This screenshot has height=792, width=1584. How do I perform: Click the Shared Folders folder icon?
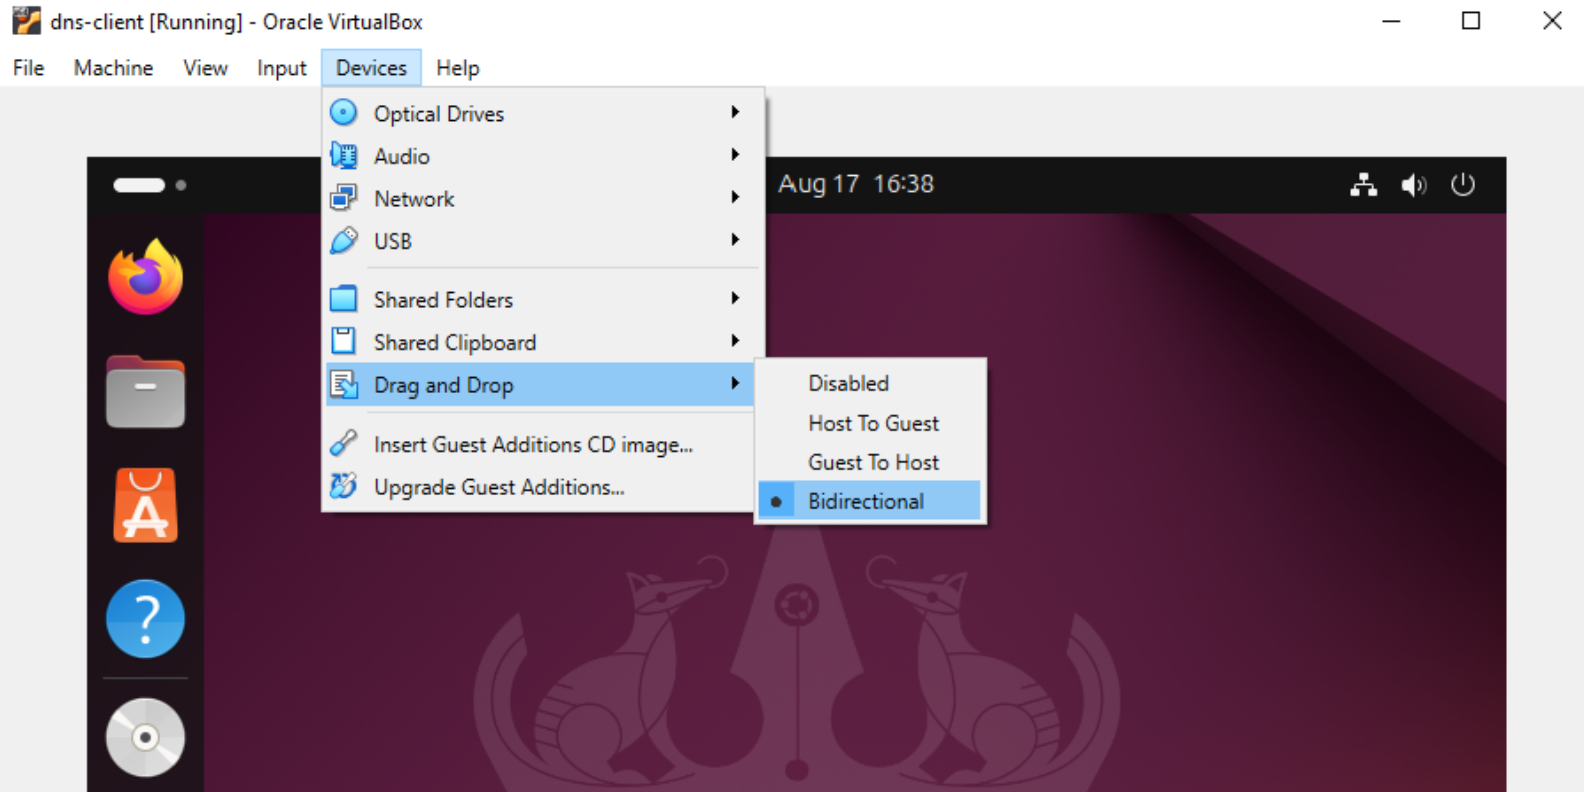[343, 299]
